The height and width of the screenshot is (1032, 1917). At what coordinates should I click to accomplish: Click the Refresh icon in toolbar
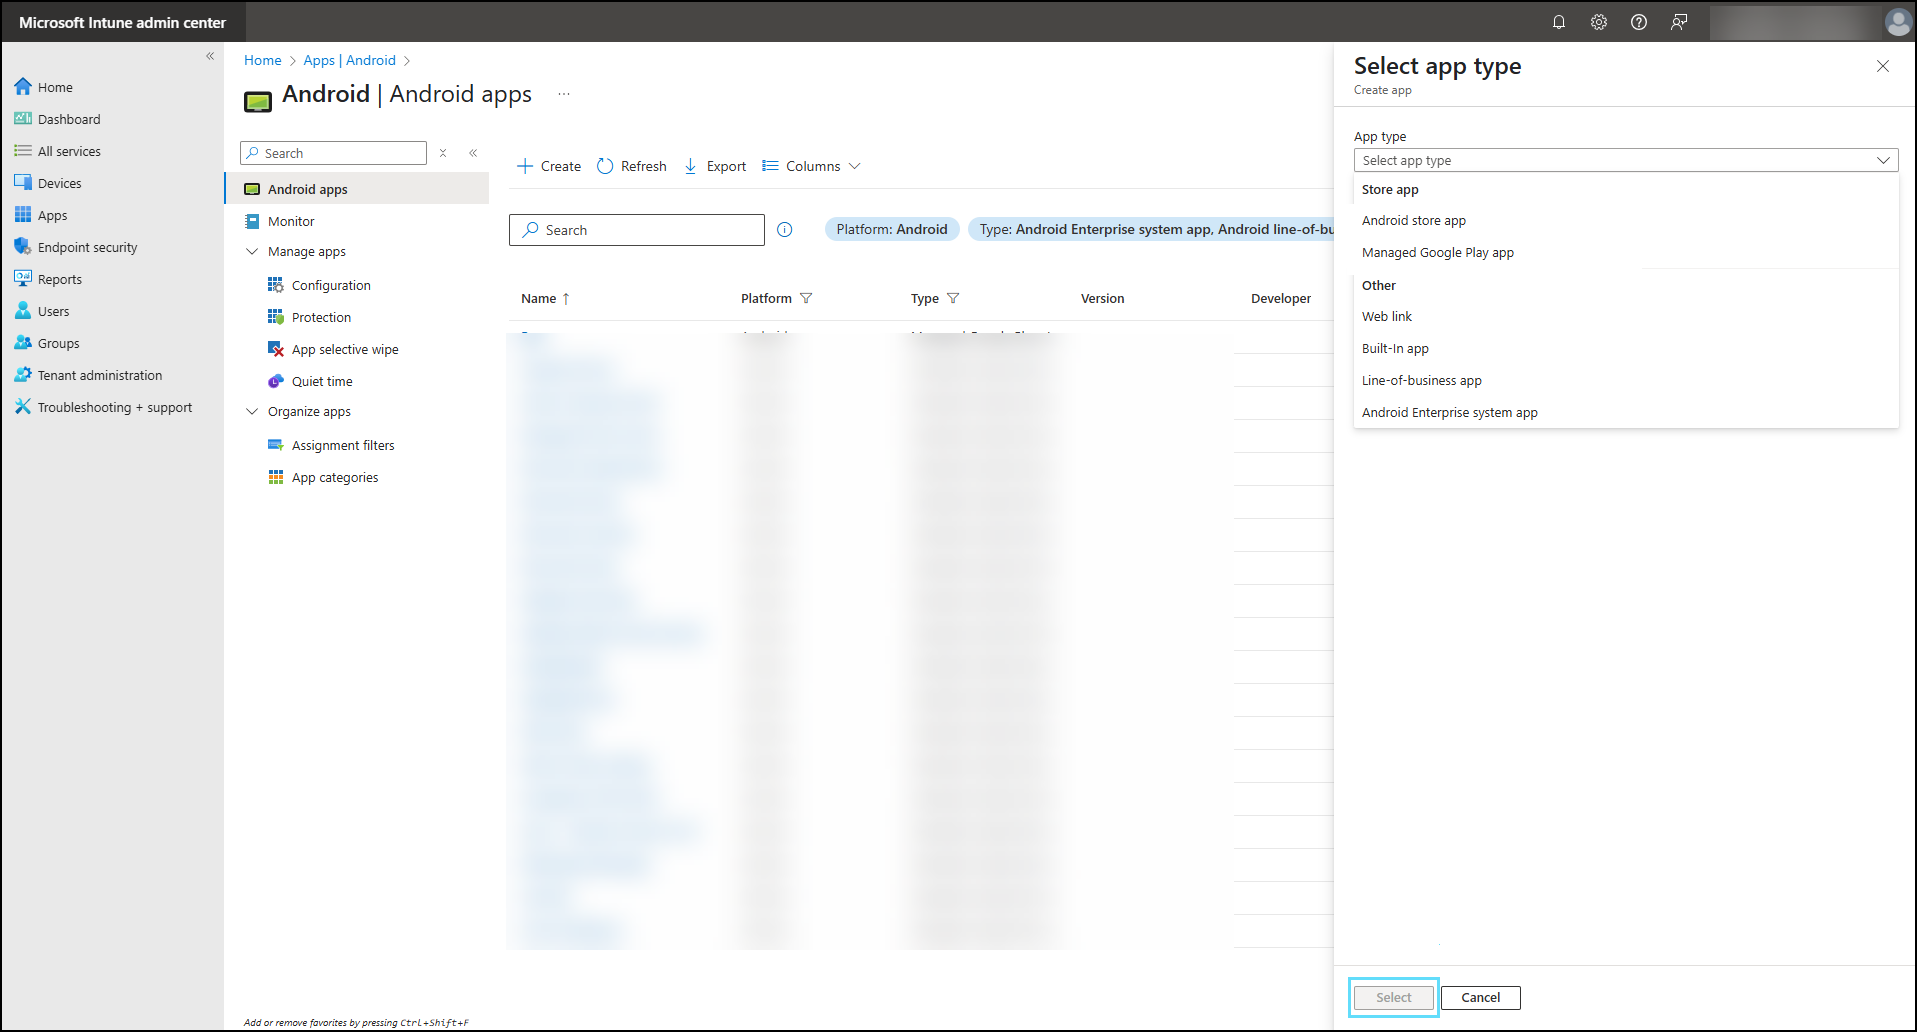pos(605,166)
